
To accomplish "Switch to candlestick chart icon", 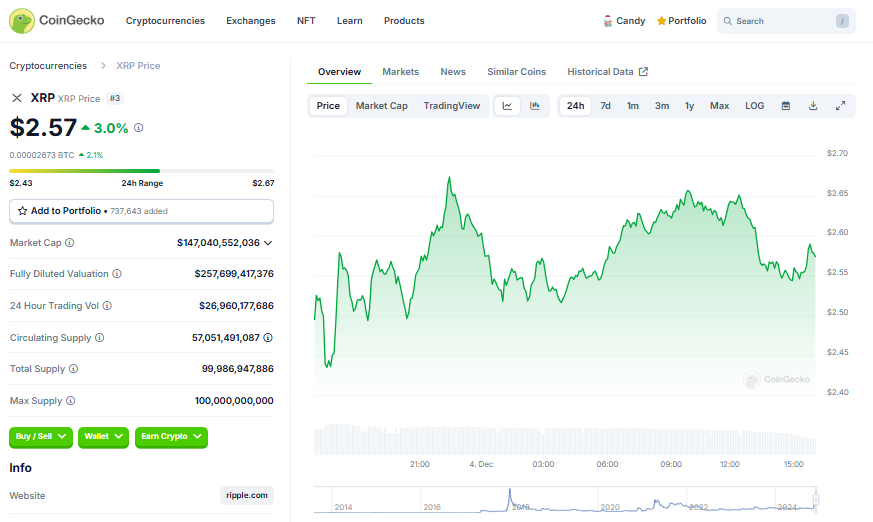I will 534,106.
